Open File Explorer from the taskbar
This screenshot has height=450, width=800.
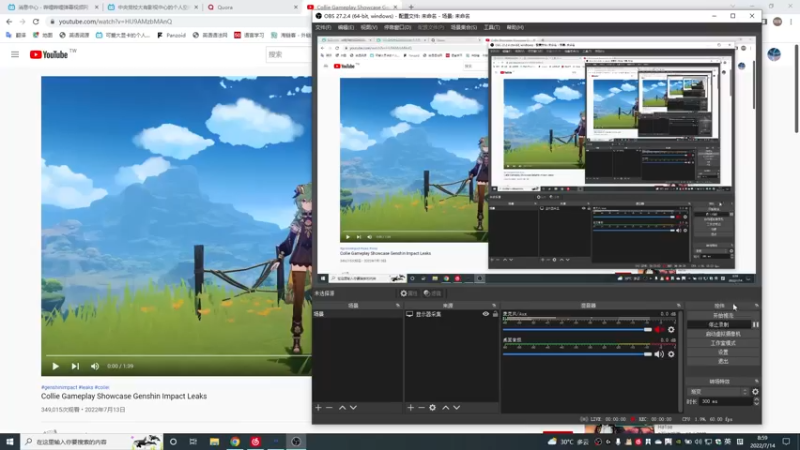coord(214,442)
